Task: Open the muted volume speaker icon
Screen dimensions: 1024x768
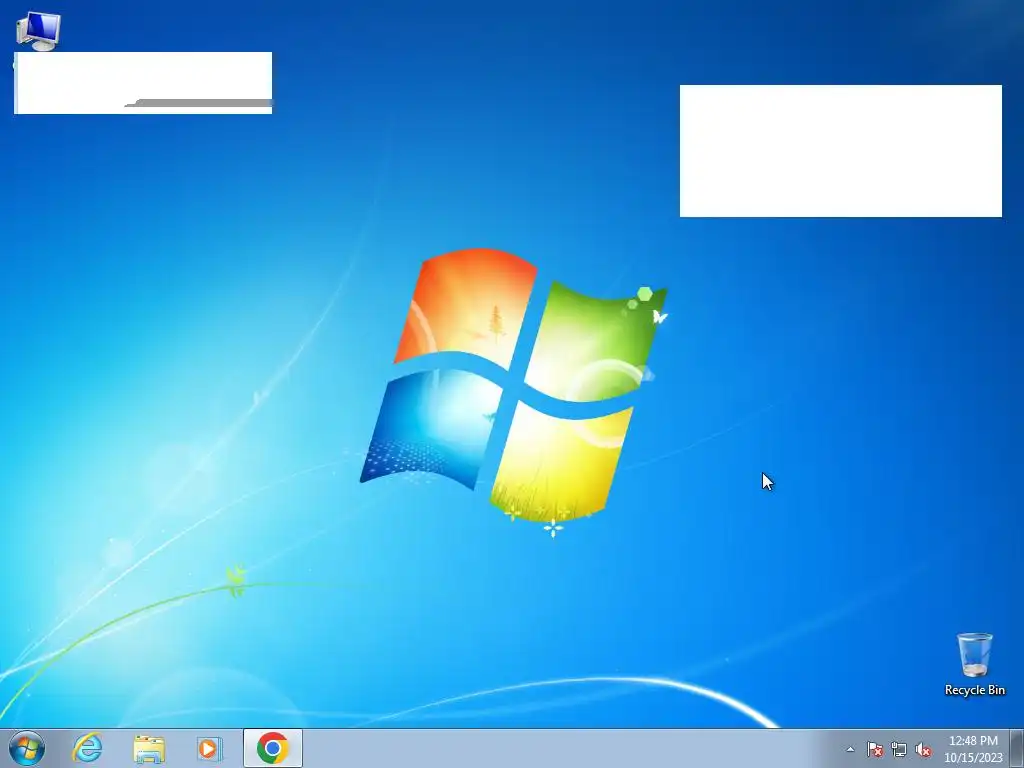Action: coord(923,749)
